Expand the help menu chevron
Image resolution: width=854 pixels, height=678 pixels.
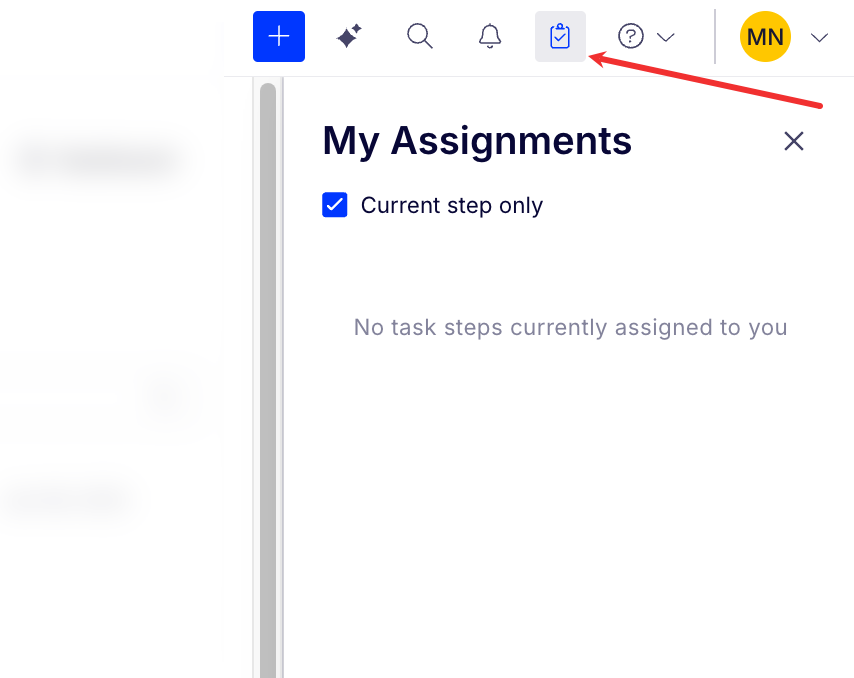point(666,37)
